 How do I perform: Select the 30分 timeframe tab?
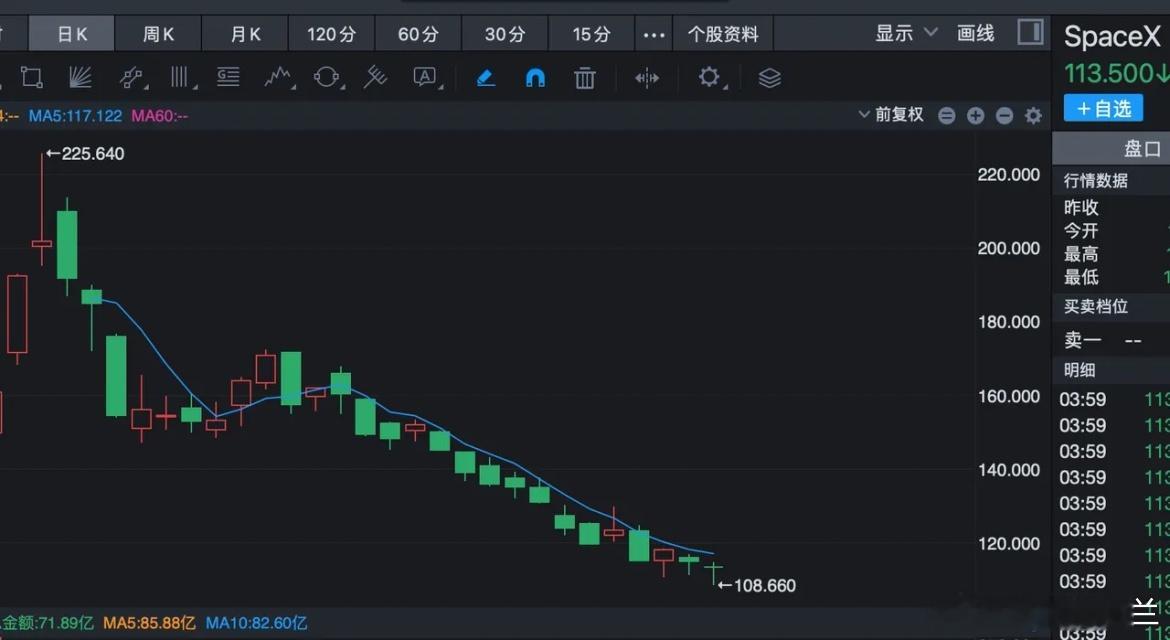(x=505, y=34)
